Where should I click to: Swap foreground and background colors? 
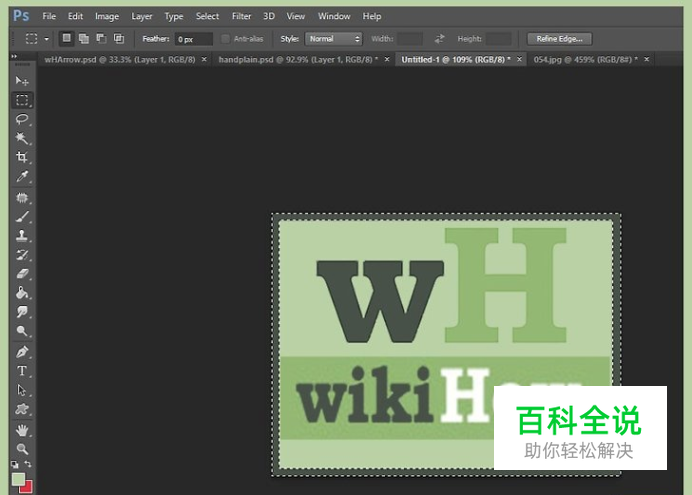[28, 464]
